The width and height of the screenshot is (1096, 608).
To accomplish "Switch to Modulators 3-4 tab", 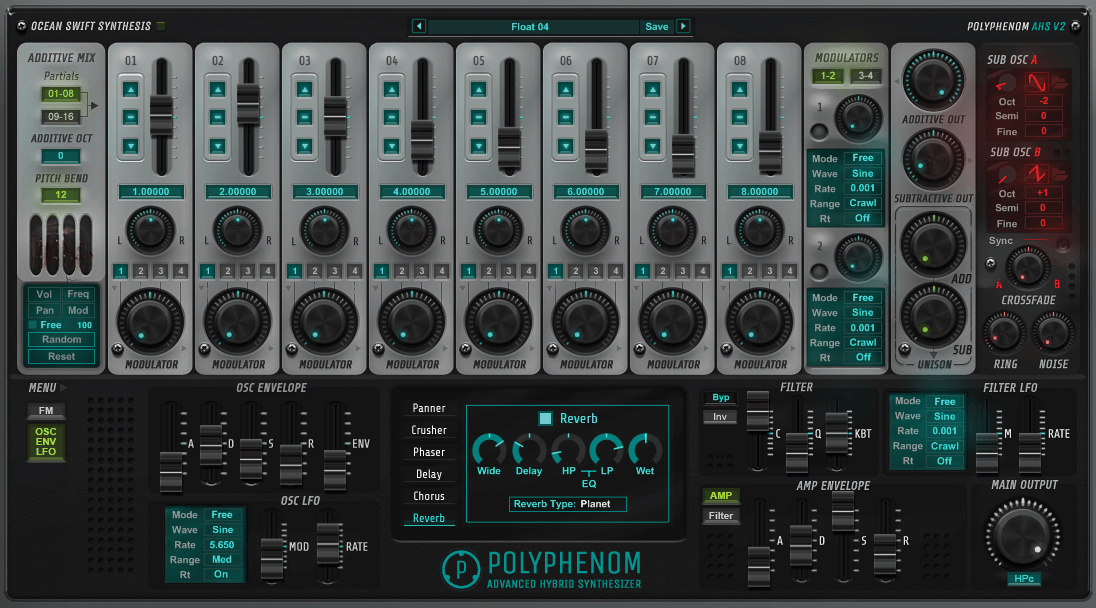I will pyautogui.click(x=865, y=75).
